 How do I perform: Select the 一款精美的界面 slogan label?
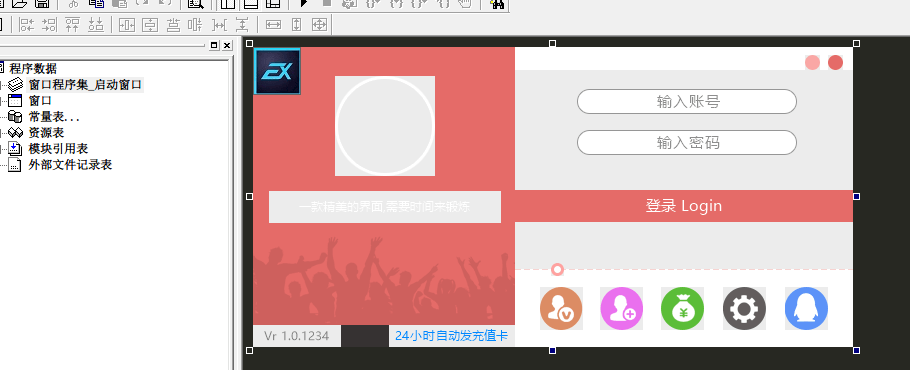[385, 207]
